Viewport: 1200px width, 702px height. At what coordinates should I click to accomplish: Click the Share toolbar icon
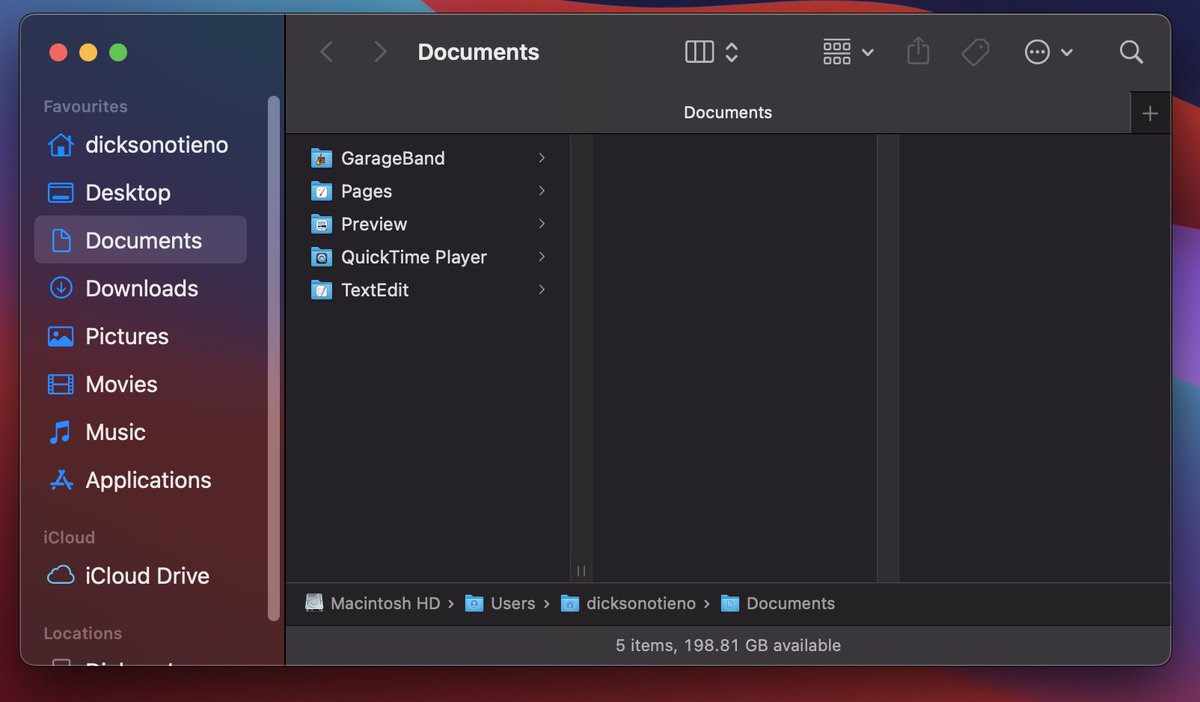[x=918, y=52]
